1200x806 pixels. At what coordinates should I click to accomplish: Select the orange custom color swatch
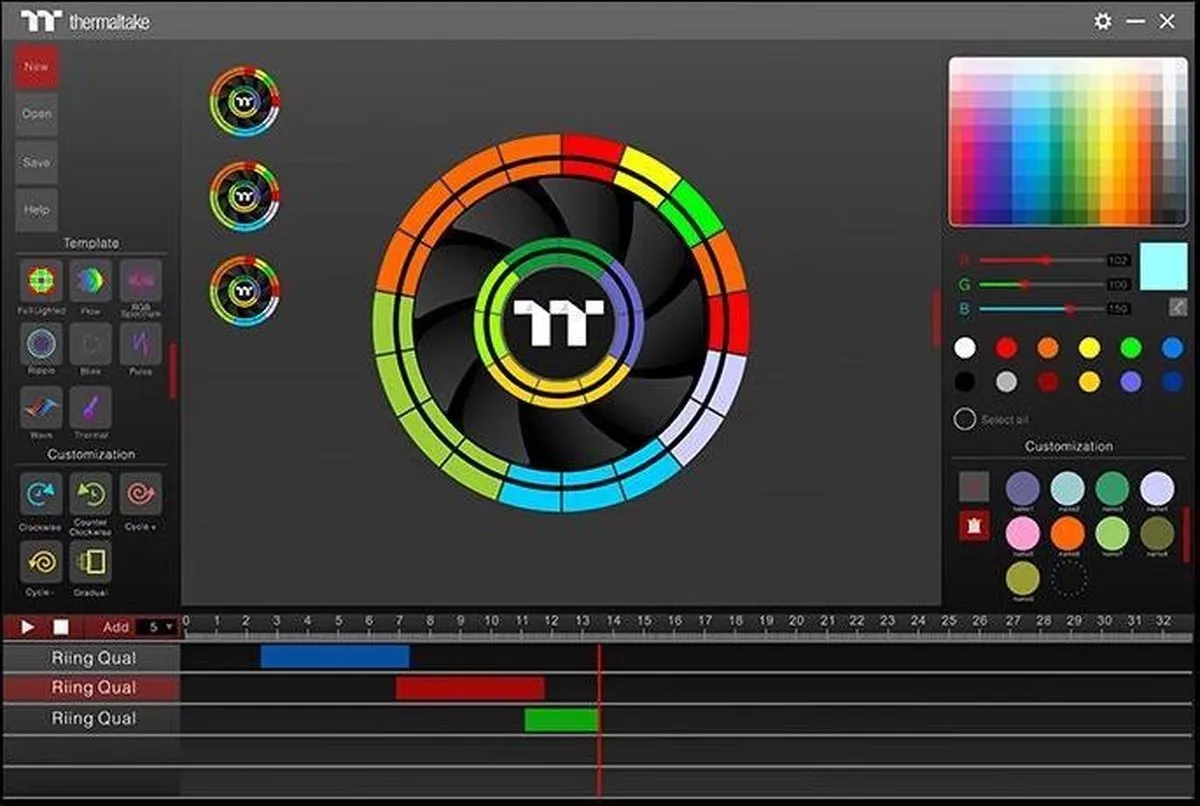(x=1067, y=533)
